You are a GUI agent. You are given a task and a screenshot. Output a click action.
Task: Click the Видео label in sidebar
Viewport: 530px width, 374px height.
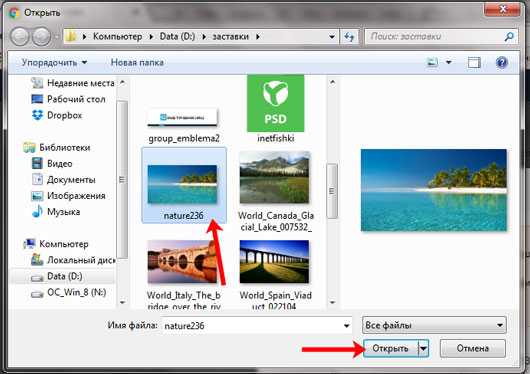(59, 164)
